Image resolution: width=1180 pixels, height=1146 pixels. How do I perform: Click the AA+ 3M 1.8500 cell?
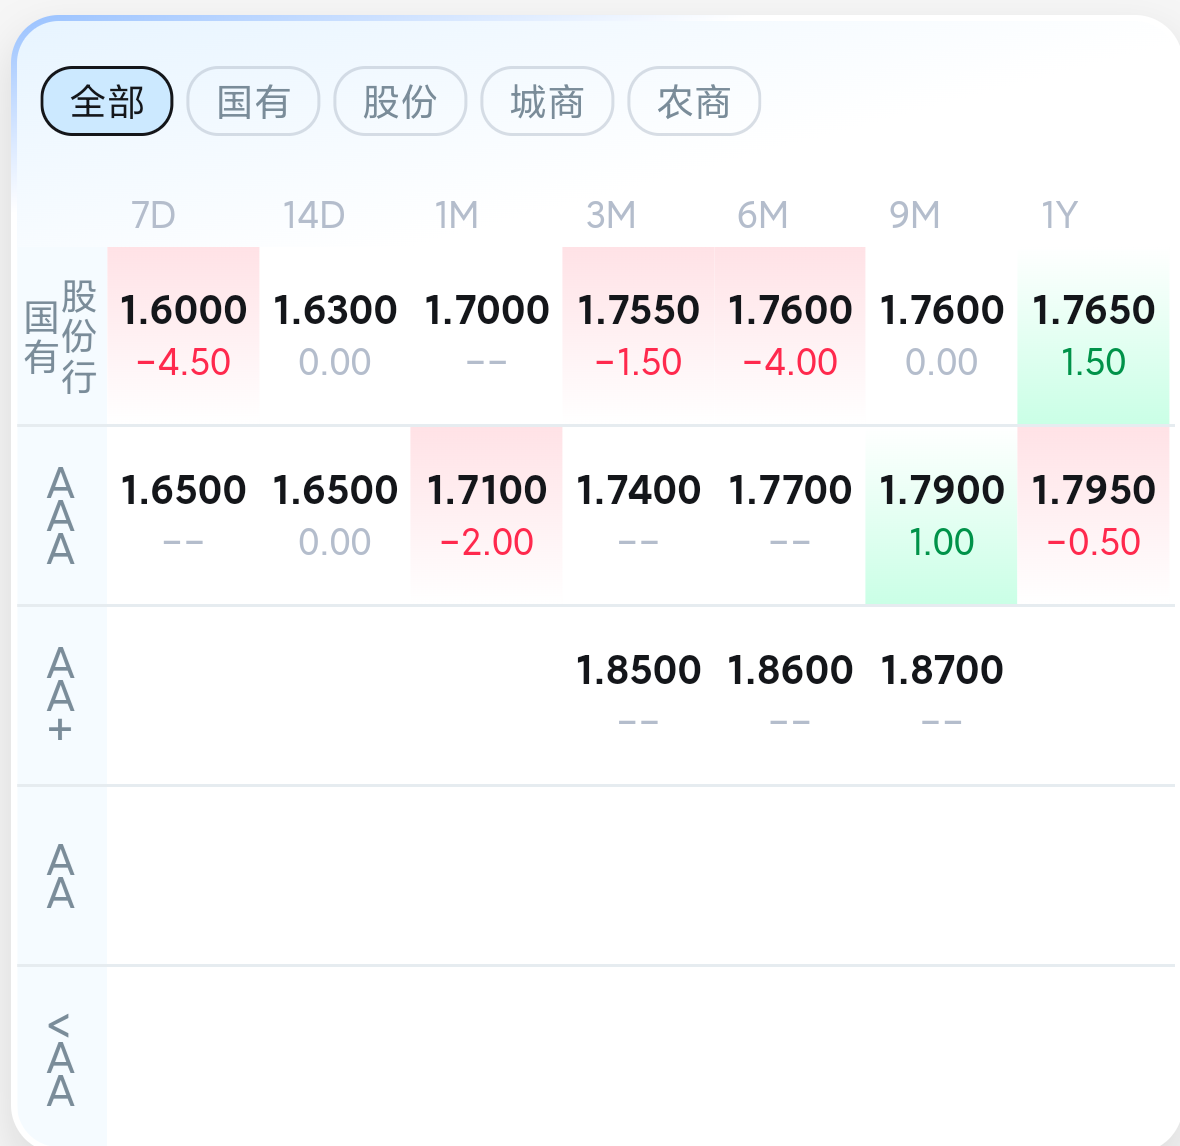click(638, 695)
